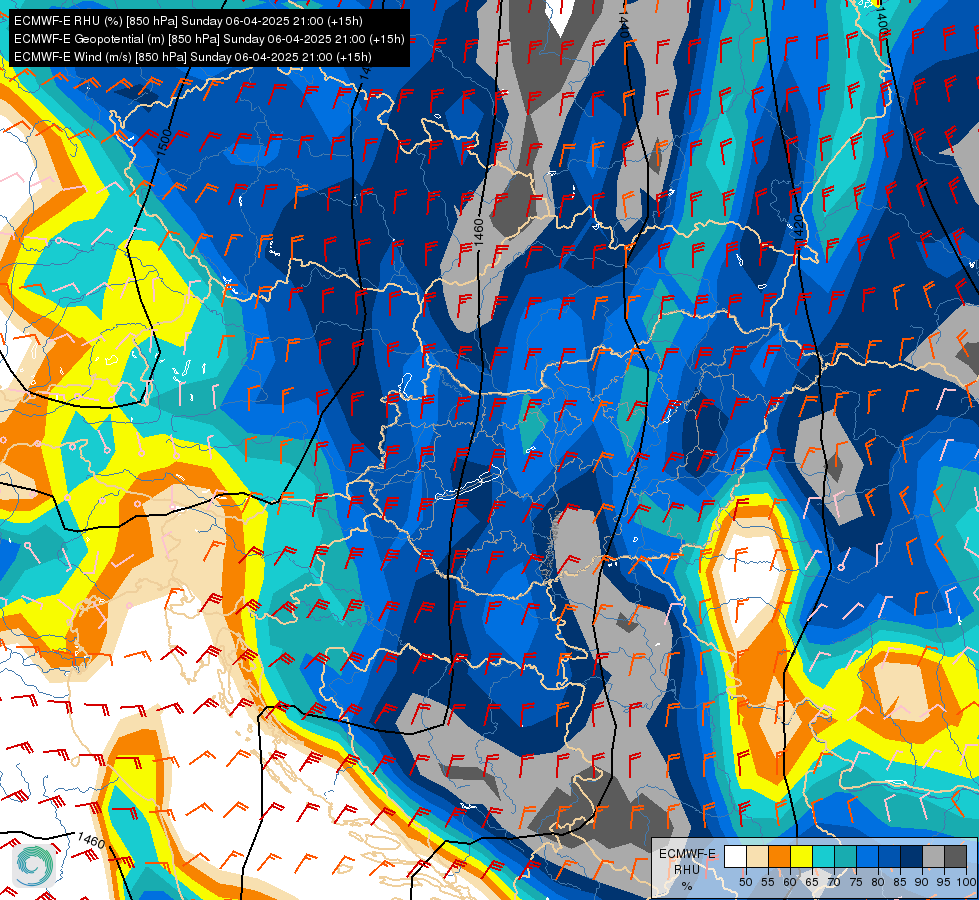
Task: Select the ECMWF-E Geopotential (m) header line
Action: click(x=209, y=39)
